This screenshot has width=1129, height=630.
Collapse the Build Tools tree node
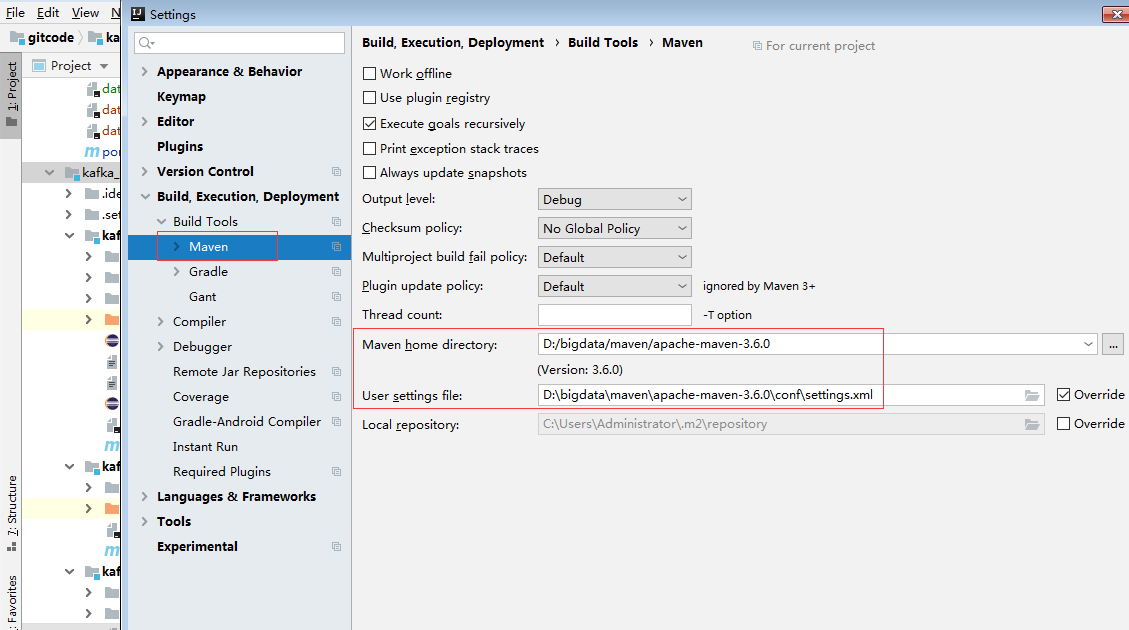coord(161,221)
